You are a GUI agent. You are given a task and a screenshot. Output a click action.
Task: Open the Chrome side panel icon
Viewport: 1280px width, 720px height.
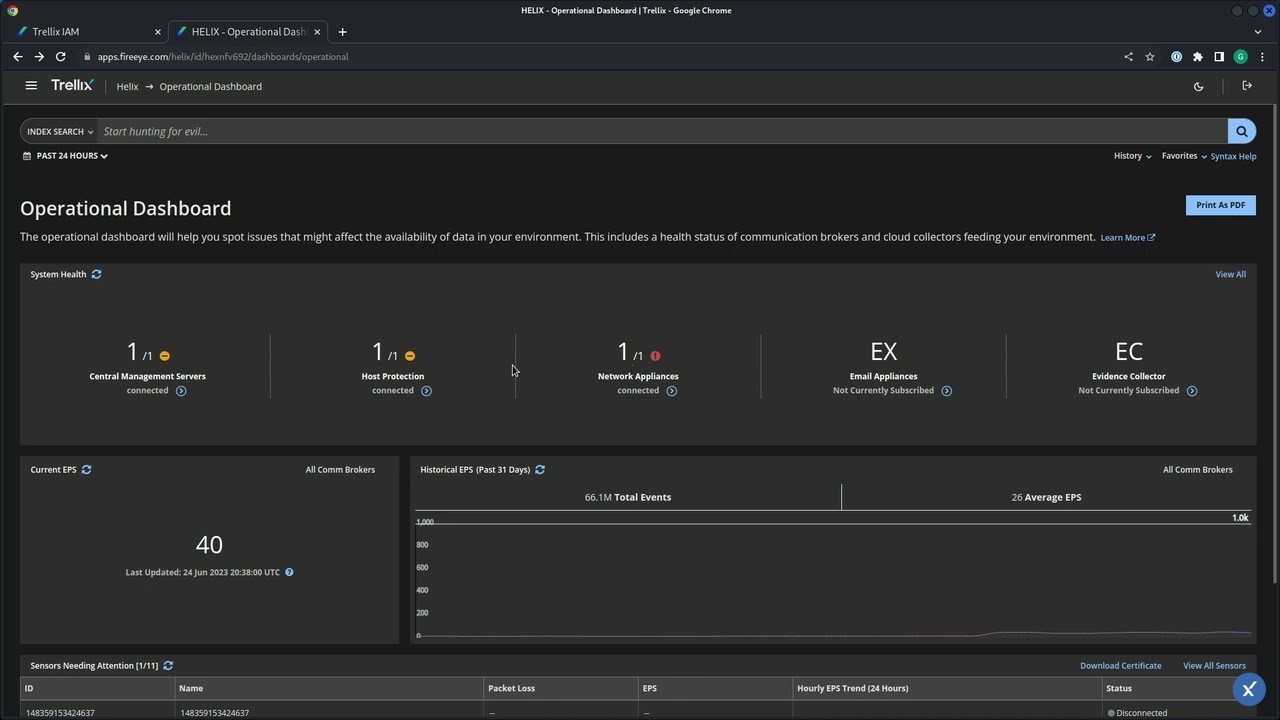(1219, 57)
